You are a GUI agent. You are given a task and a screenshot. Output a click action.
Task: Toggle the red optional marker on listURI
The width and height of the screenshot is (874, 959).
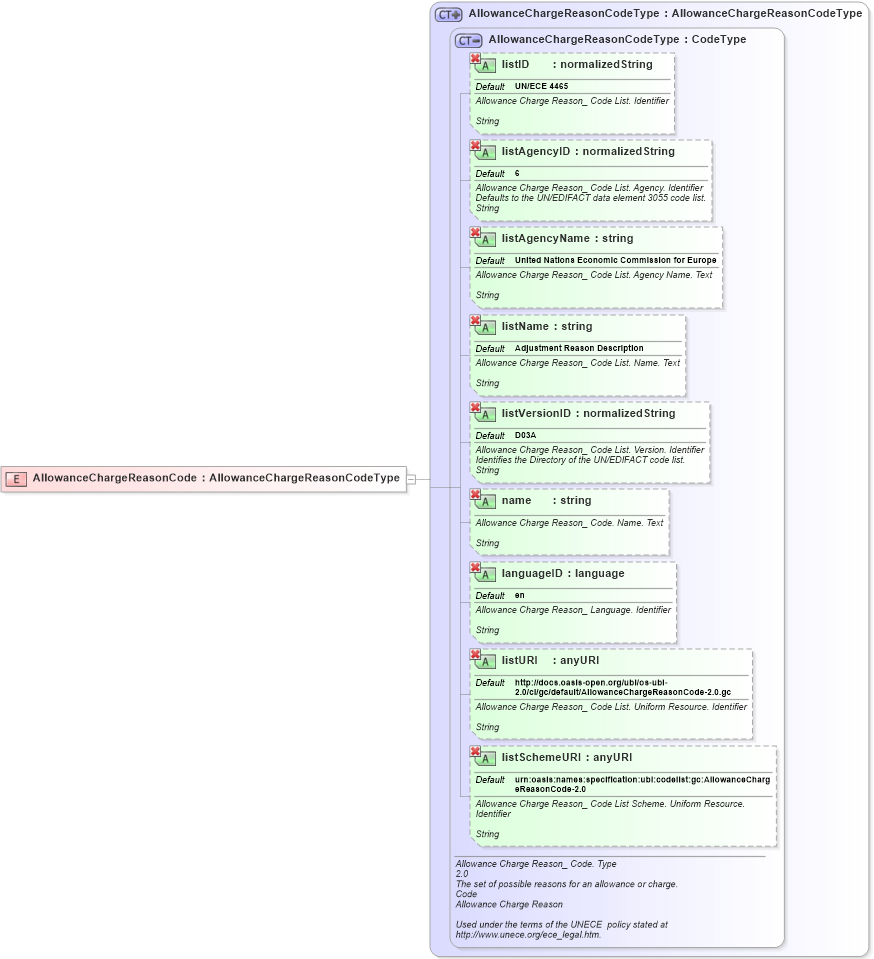(476, 654)
